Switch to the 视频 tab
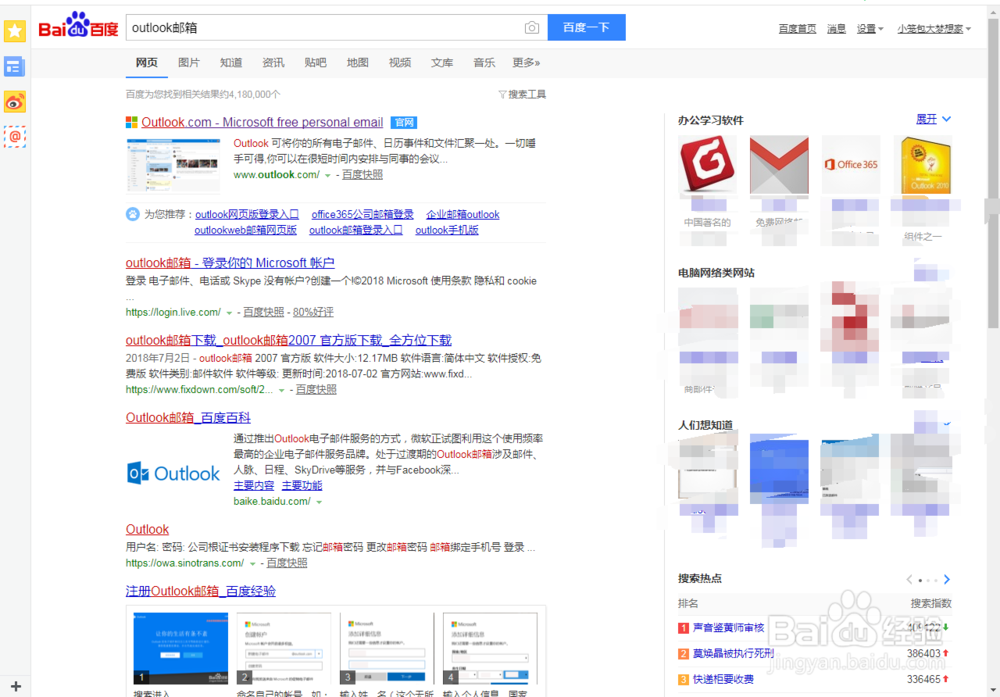The height and width of the screenshot is (697, 1000). click(x=400, y=62)
